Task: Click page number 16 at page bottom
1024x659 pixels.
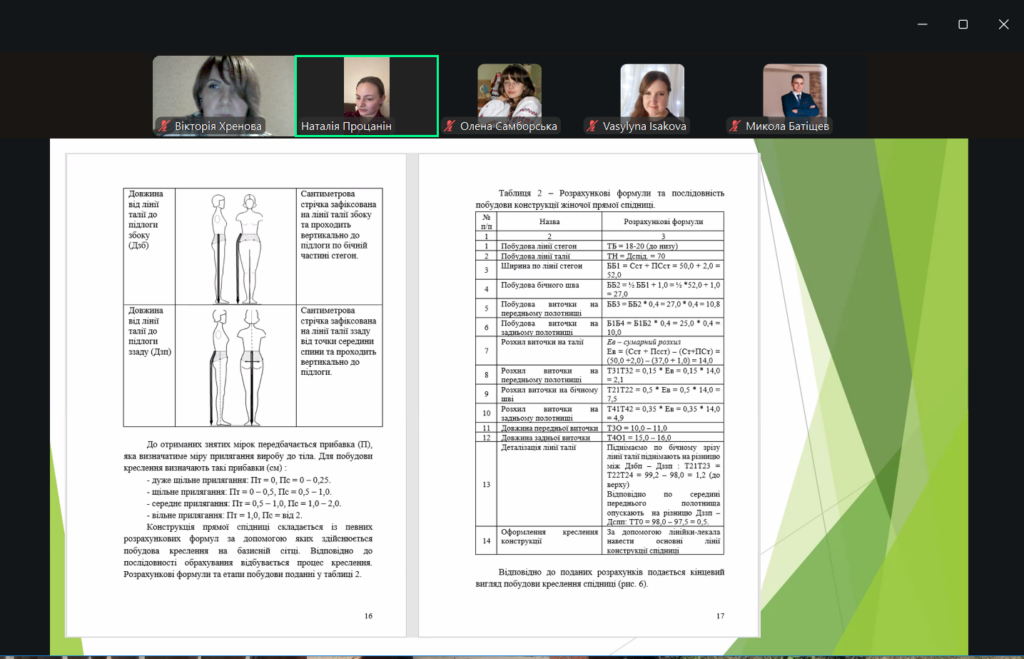Action: pos(368,615)
